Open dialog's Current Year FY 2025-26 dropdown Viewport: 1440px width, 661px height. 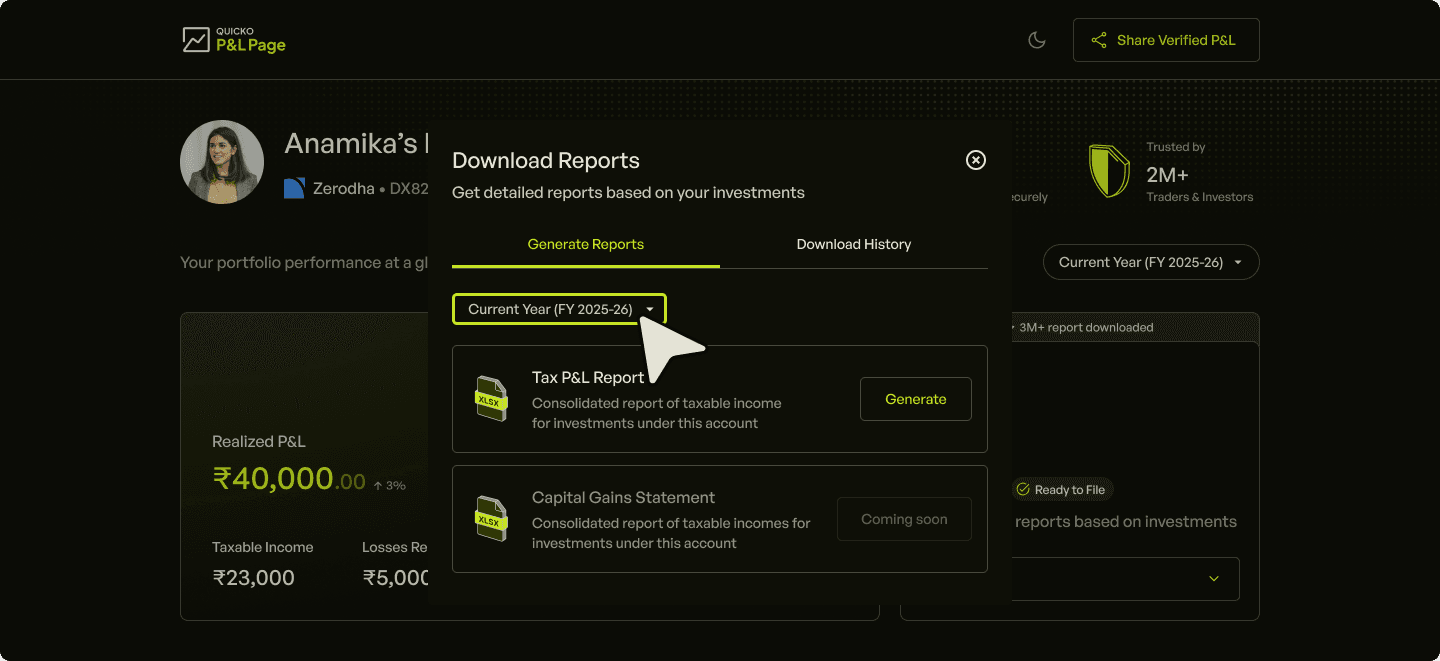[559, 309]
